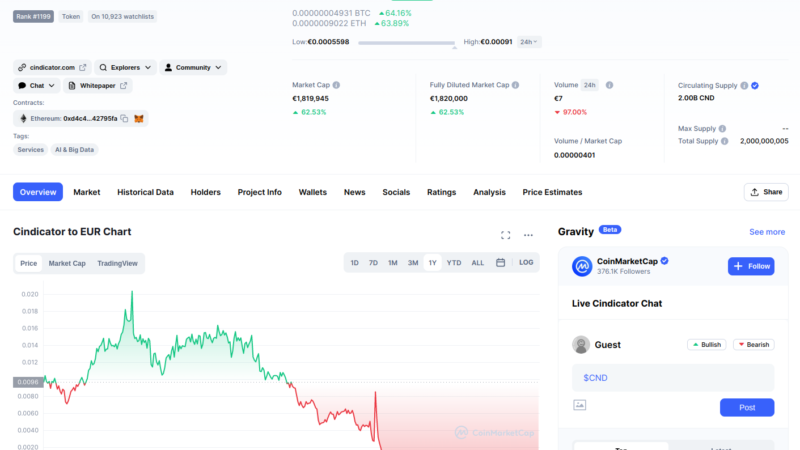
Task: Expand the Explorers dropdown
Action: (126, 67)
